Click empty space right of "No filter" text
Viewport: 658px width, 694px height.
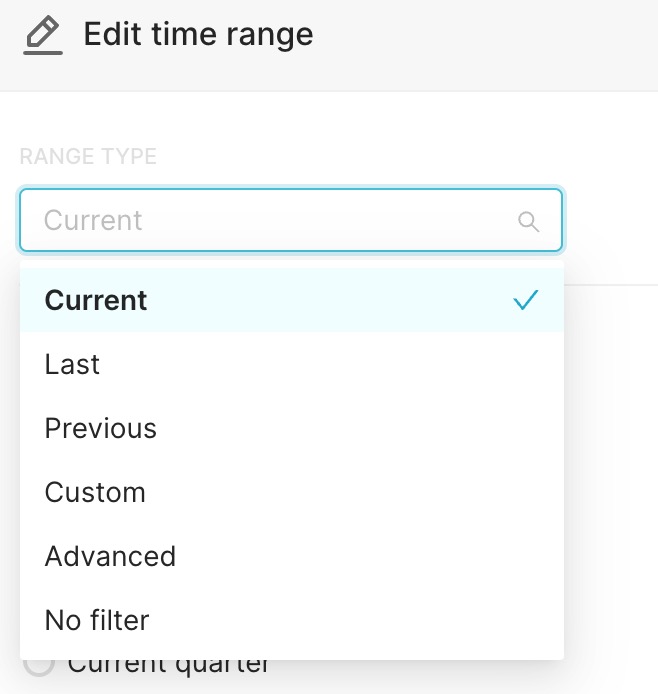[x=350, y=620]
